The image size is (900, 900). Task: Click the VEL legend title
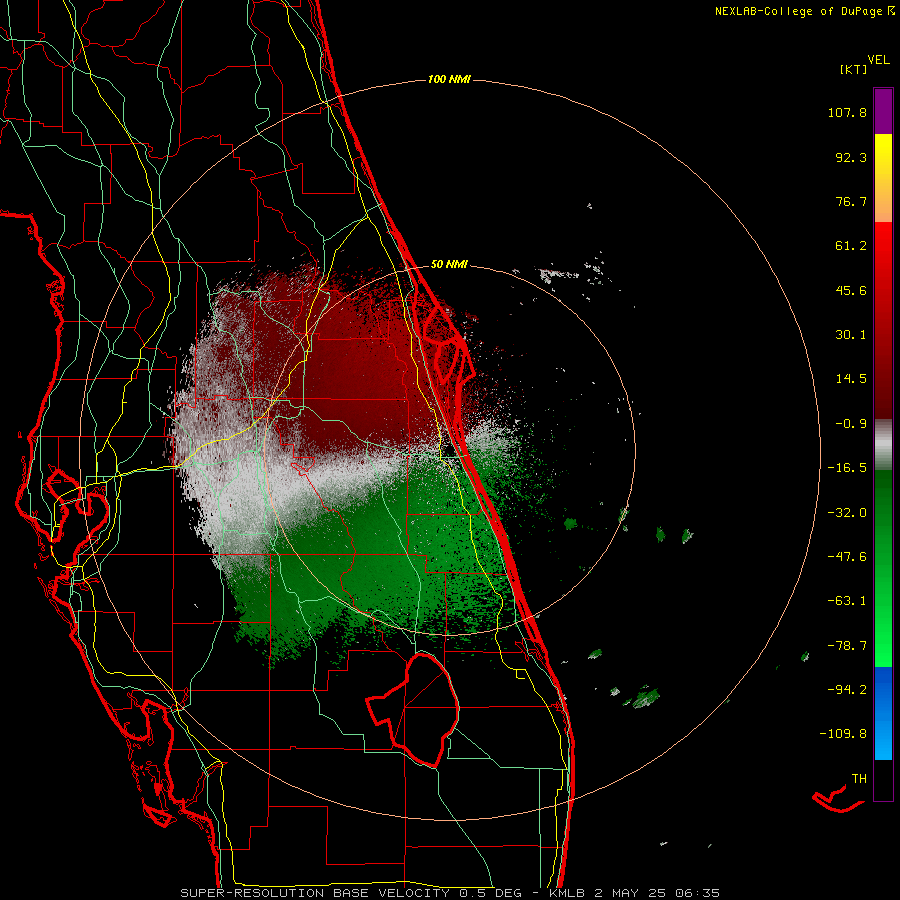coord(878,60)
